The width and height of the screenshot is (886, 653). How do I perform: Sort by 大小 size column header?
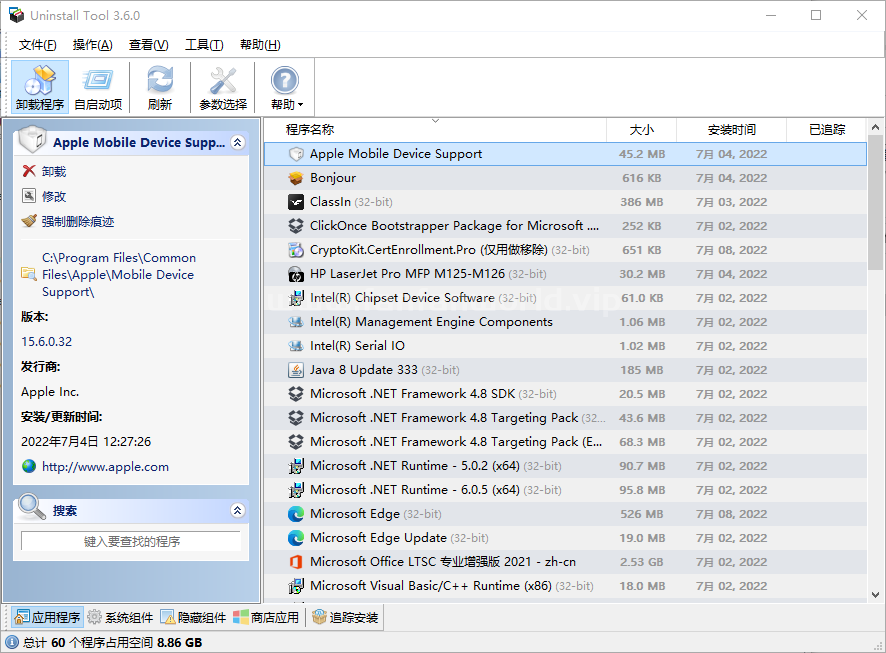pyautogui.click(x=642, y=129)
